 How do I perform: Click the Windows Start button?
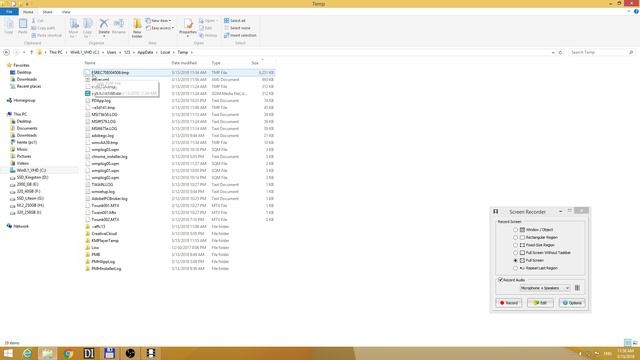point(8,353)
